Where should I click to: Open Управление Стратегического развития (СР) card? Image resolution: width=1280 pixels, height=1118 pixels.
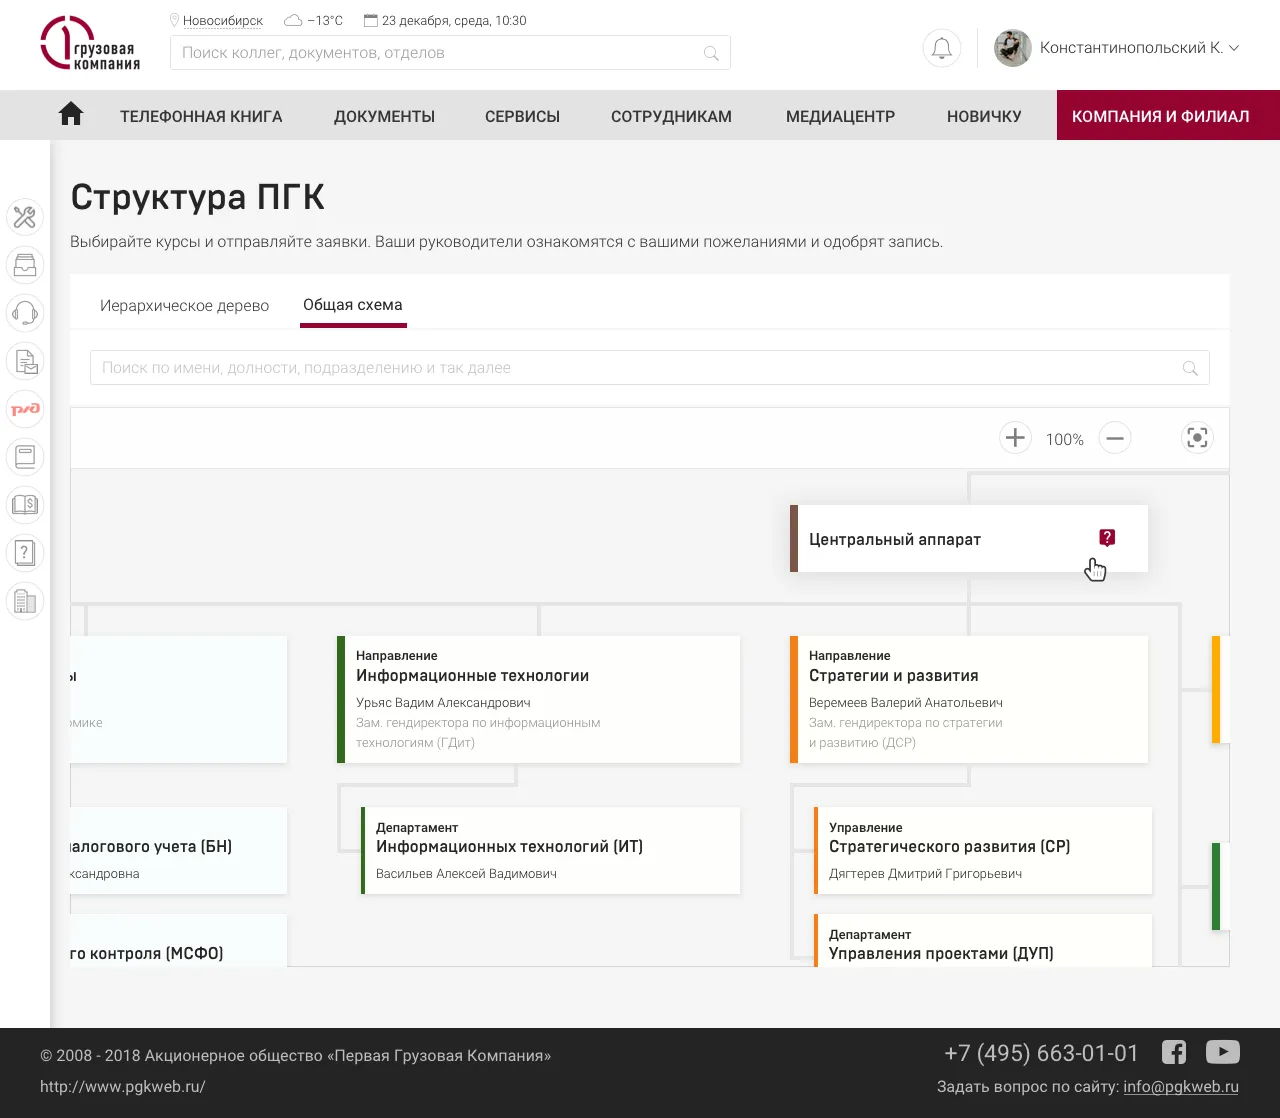tap(983, 851)
